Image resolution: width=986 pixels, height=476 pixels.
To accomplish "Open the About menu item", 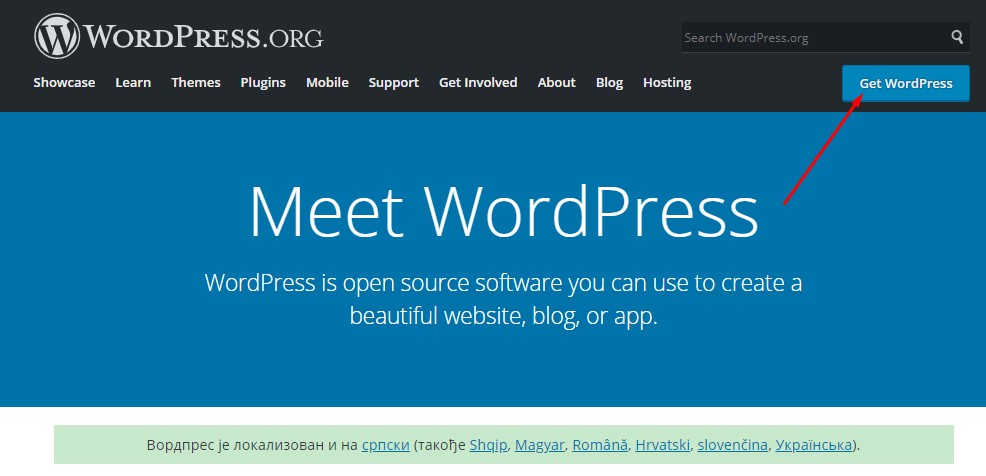I will pos(557,82).
